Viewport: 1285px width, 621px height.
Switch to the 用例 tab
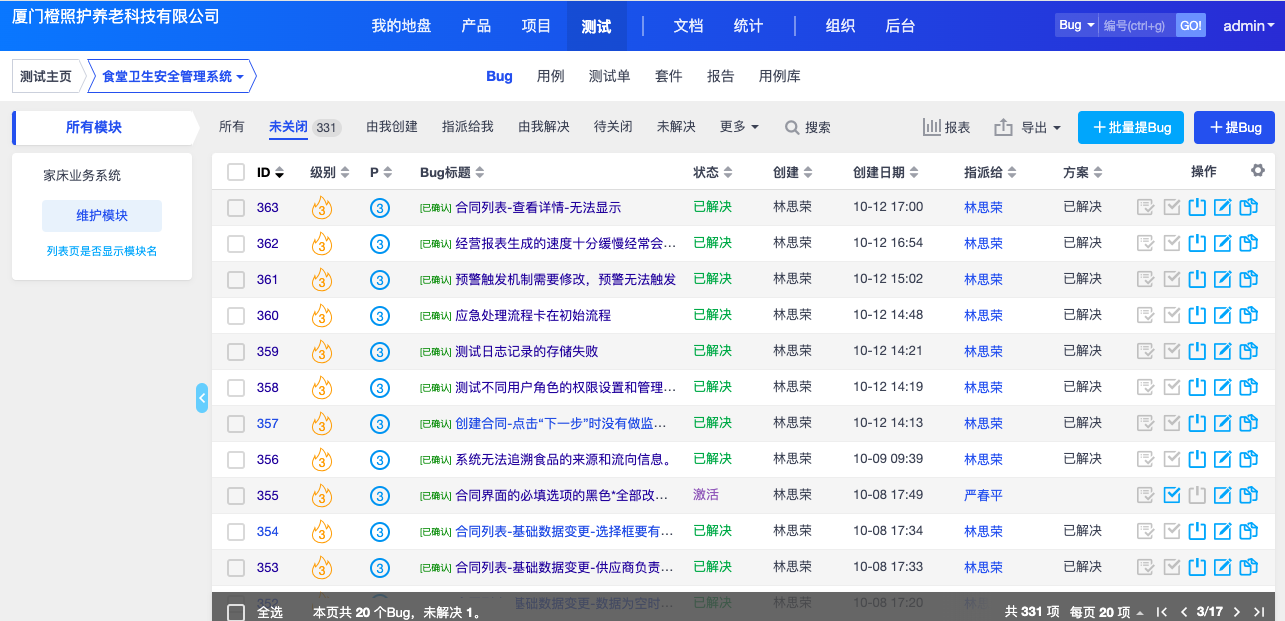[550, 76]
